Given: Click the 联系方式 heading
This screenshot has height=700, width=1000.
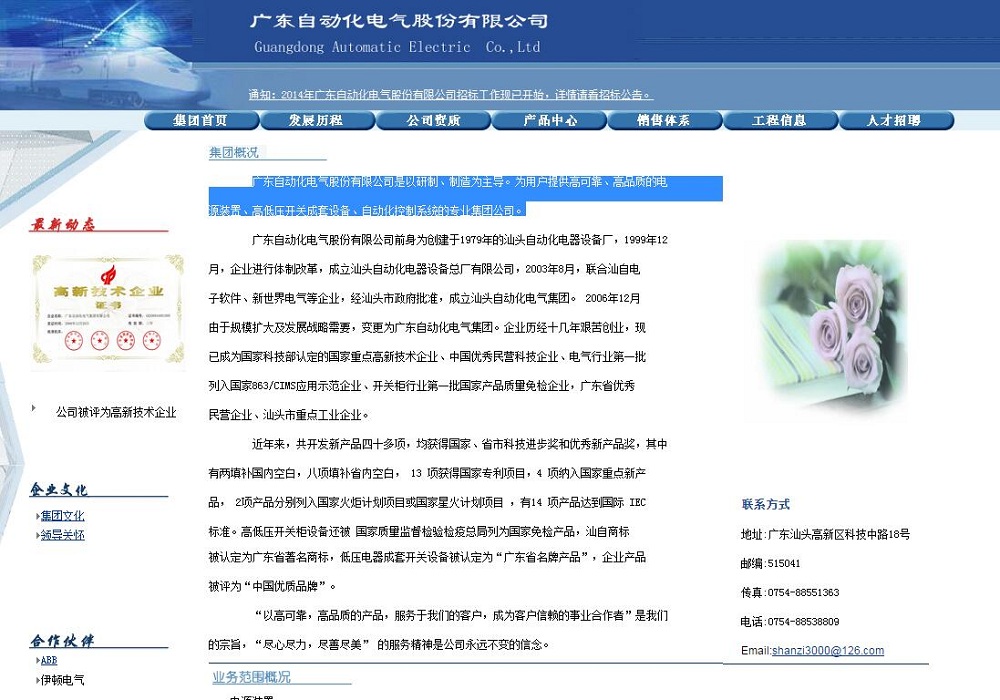Looking at the screenshot, I should tap(765, 504).
